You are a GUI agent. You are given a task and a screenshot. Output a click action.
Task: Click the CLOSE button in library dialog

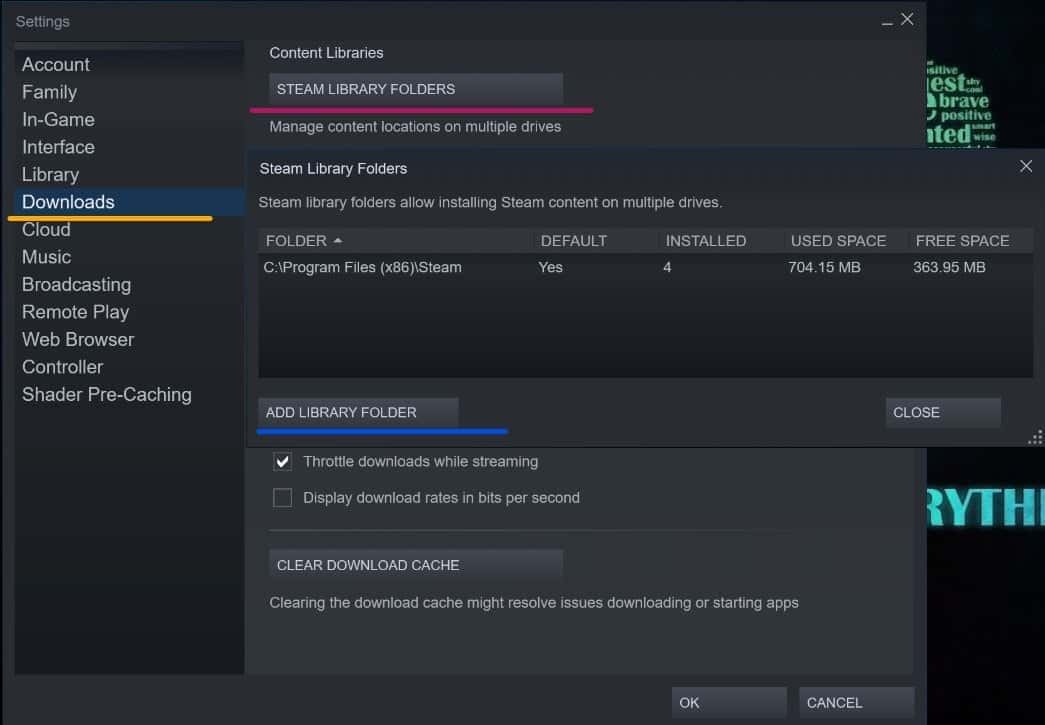(x=942, y=412)
